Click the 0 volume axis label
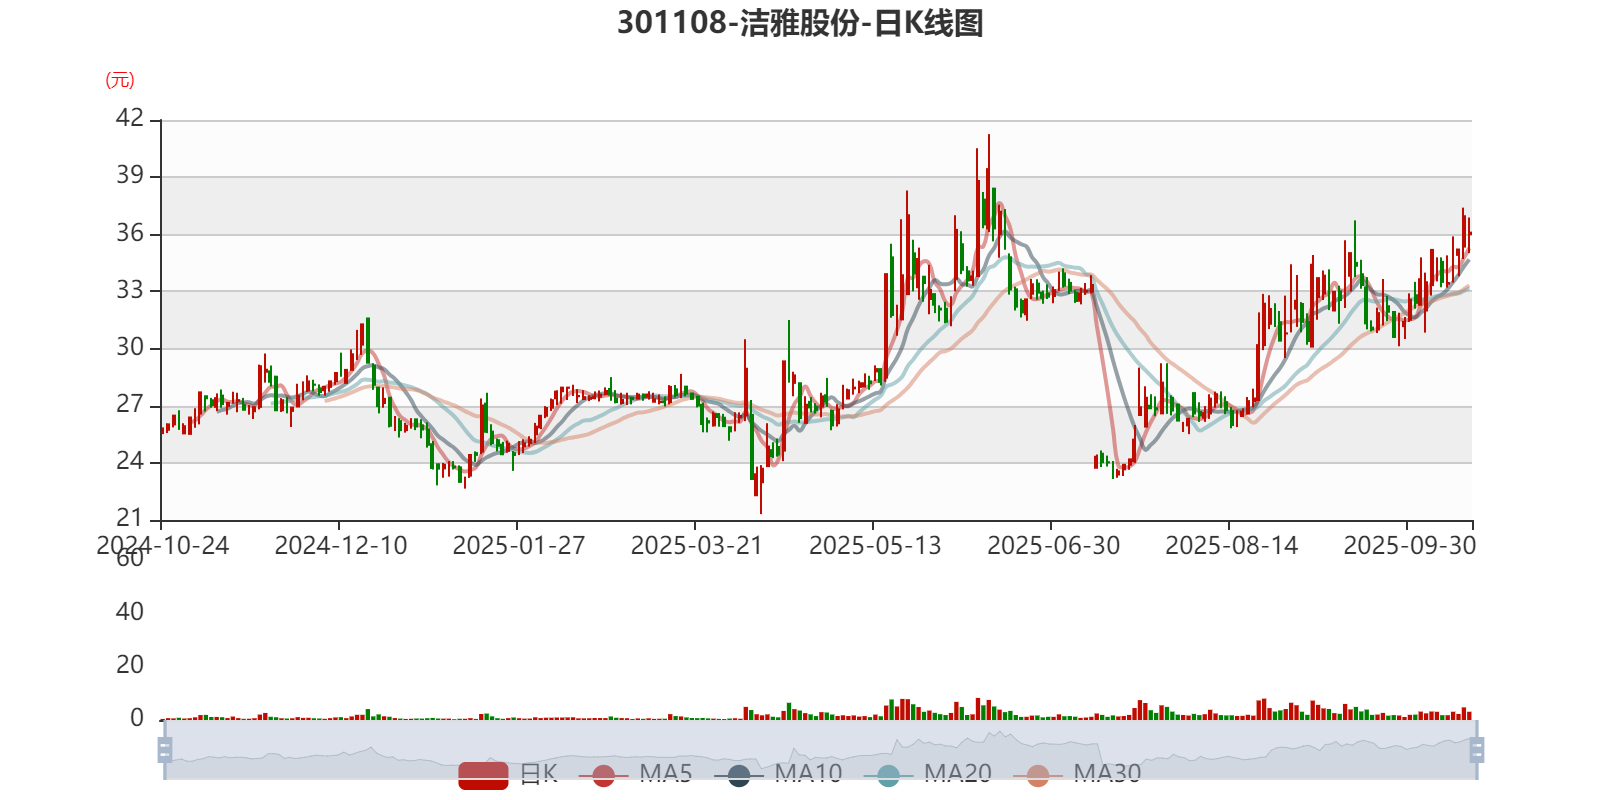Image resolution: width=1600 pixels, height=800 pixels. [x=137, y=718]
